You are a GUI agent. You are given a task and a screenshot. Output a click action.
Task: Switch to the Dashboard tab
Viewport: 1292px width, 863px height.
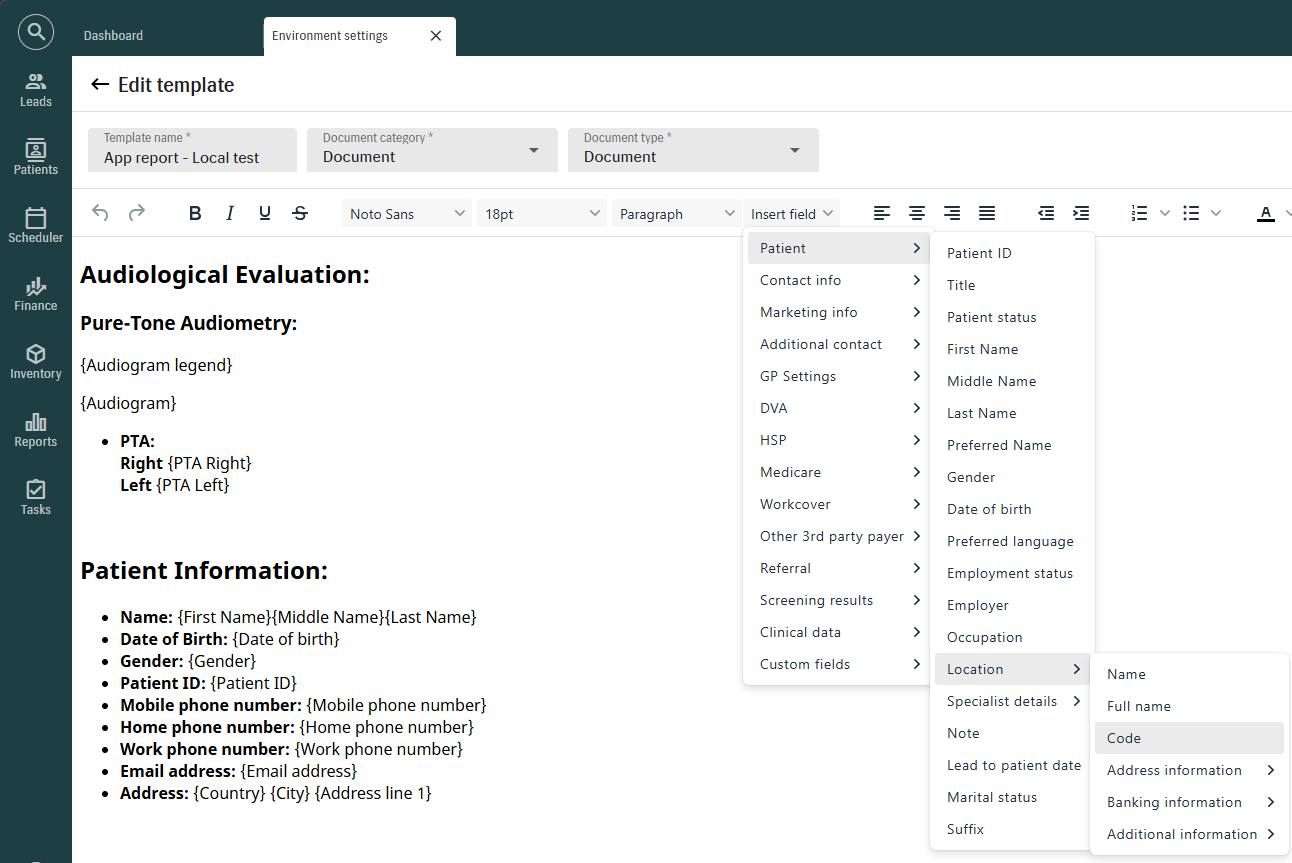coord(113,35)
